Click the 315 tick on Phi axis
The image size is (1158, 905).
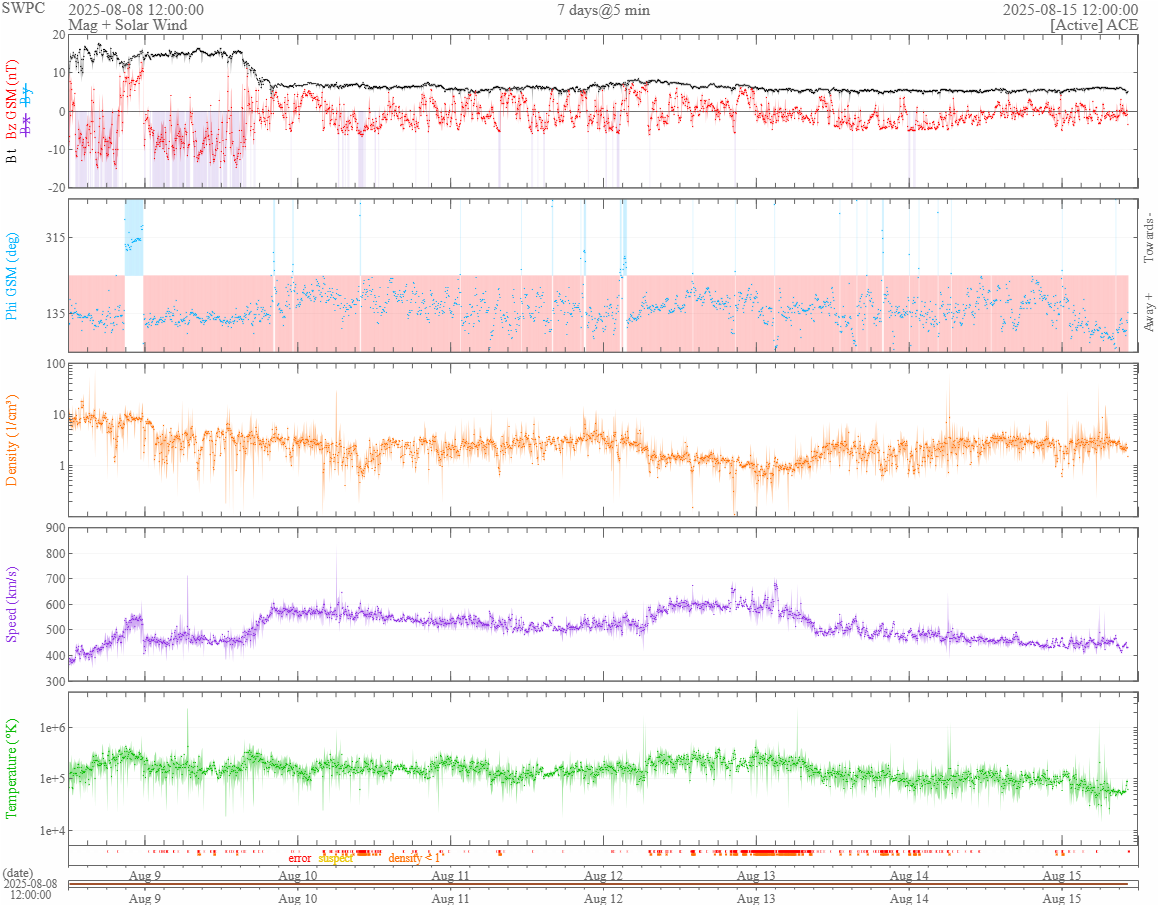pyautogui.click(x=55, y=237)
